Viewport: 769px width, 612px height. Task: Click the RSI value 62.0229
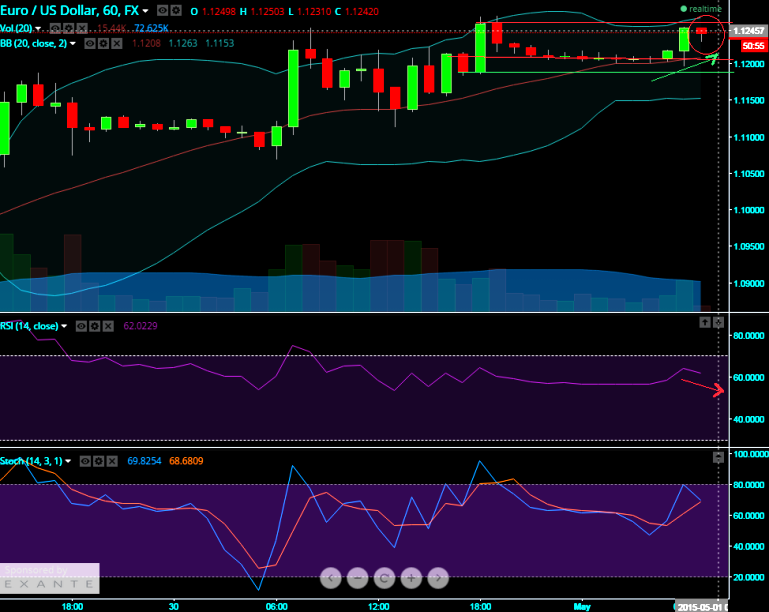pyautogui.click(x=140, y=326)
